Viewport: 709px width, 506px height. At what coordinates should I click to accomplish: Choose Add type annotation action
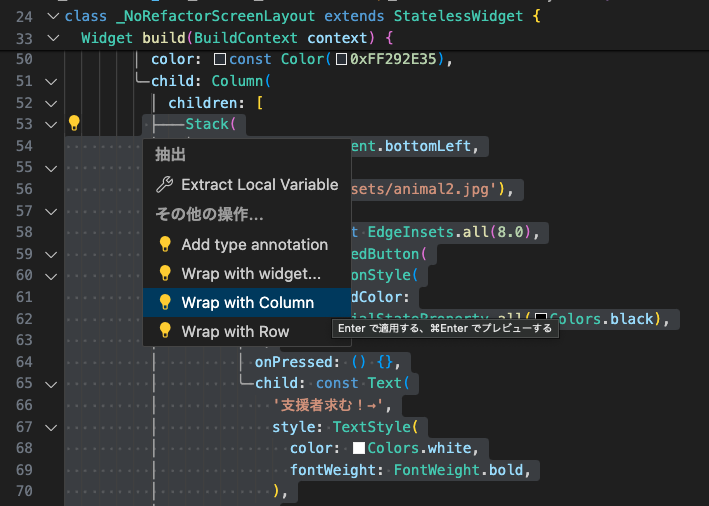point(247,245)
